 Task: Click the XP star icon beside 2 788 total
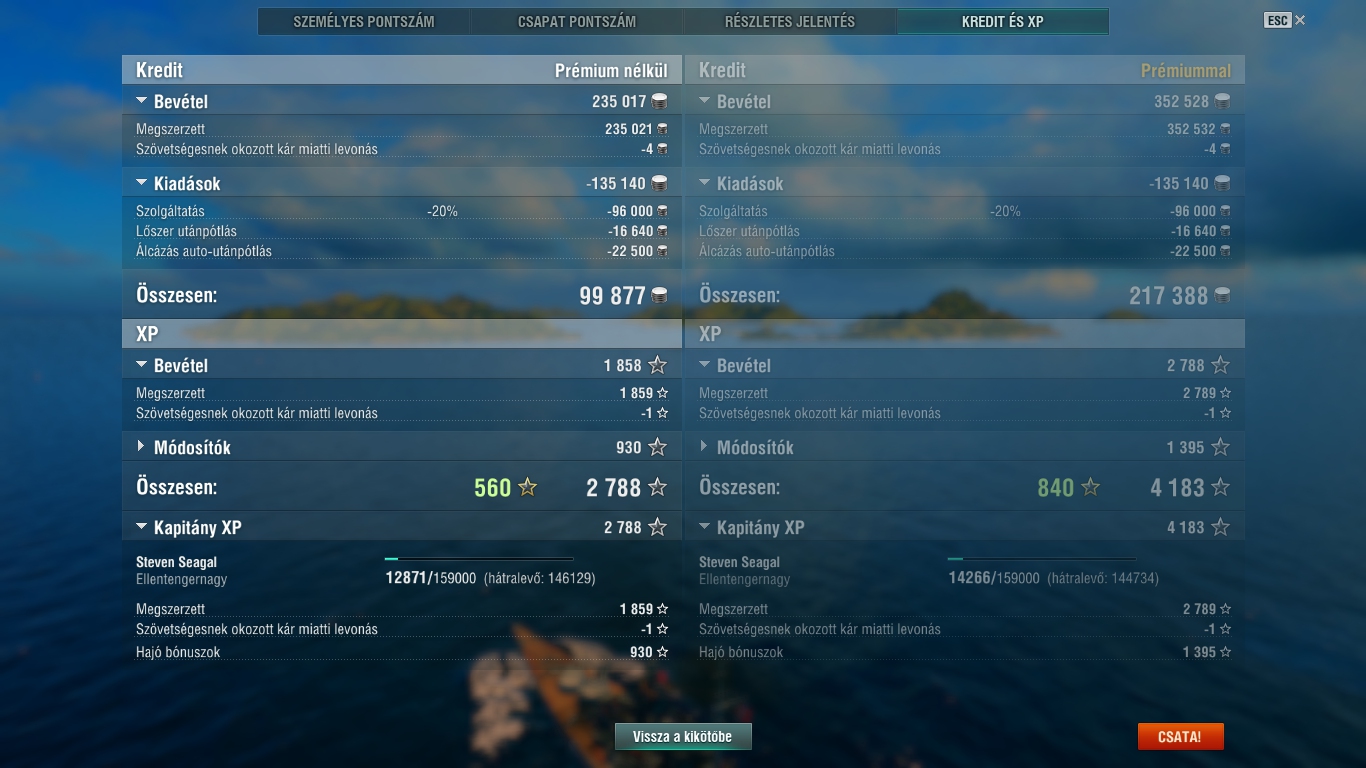(657, 487)
